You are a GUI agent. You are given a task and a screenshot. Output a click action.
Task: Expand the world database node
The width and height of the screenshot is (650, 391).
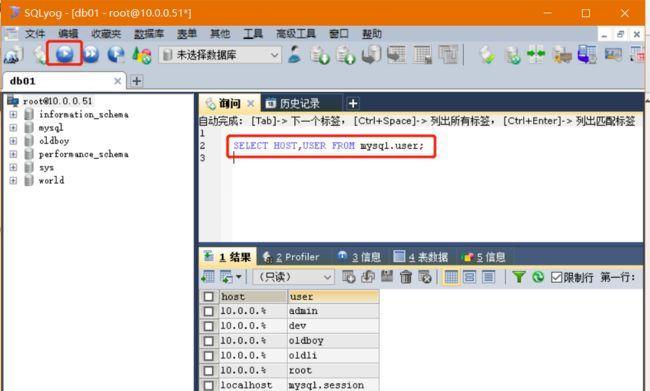(x=13, y=180)
